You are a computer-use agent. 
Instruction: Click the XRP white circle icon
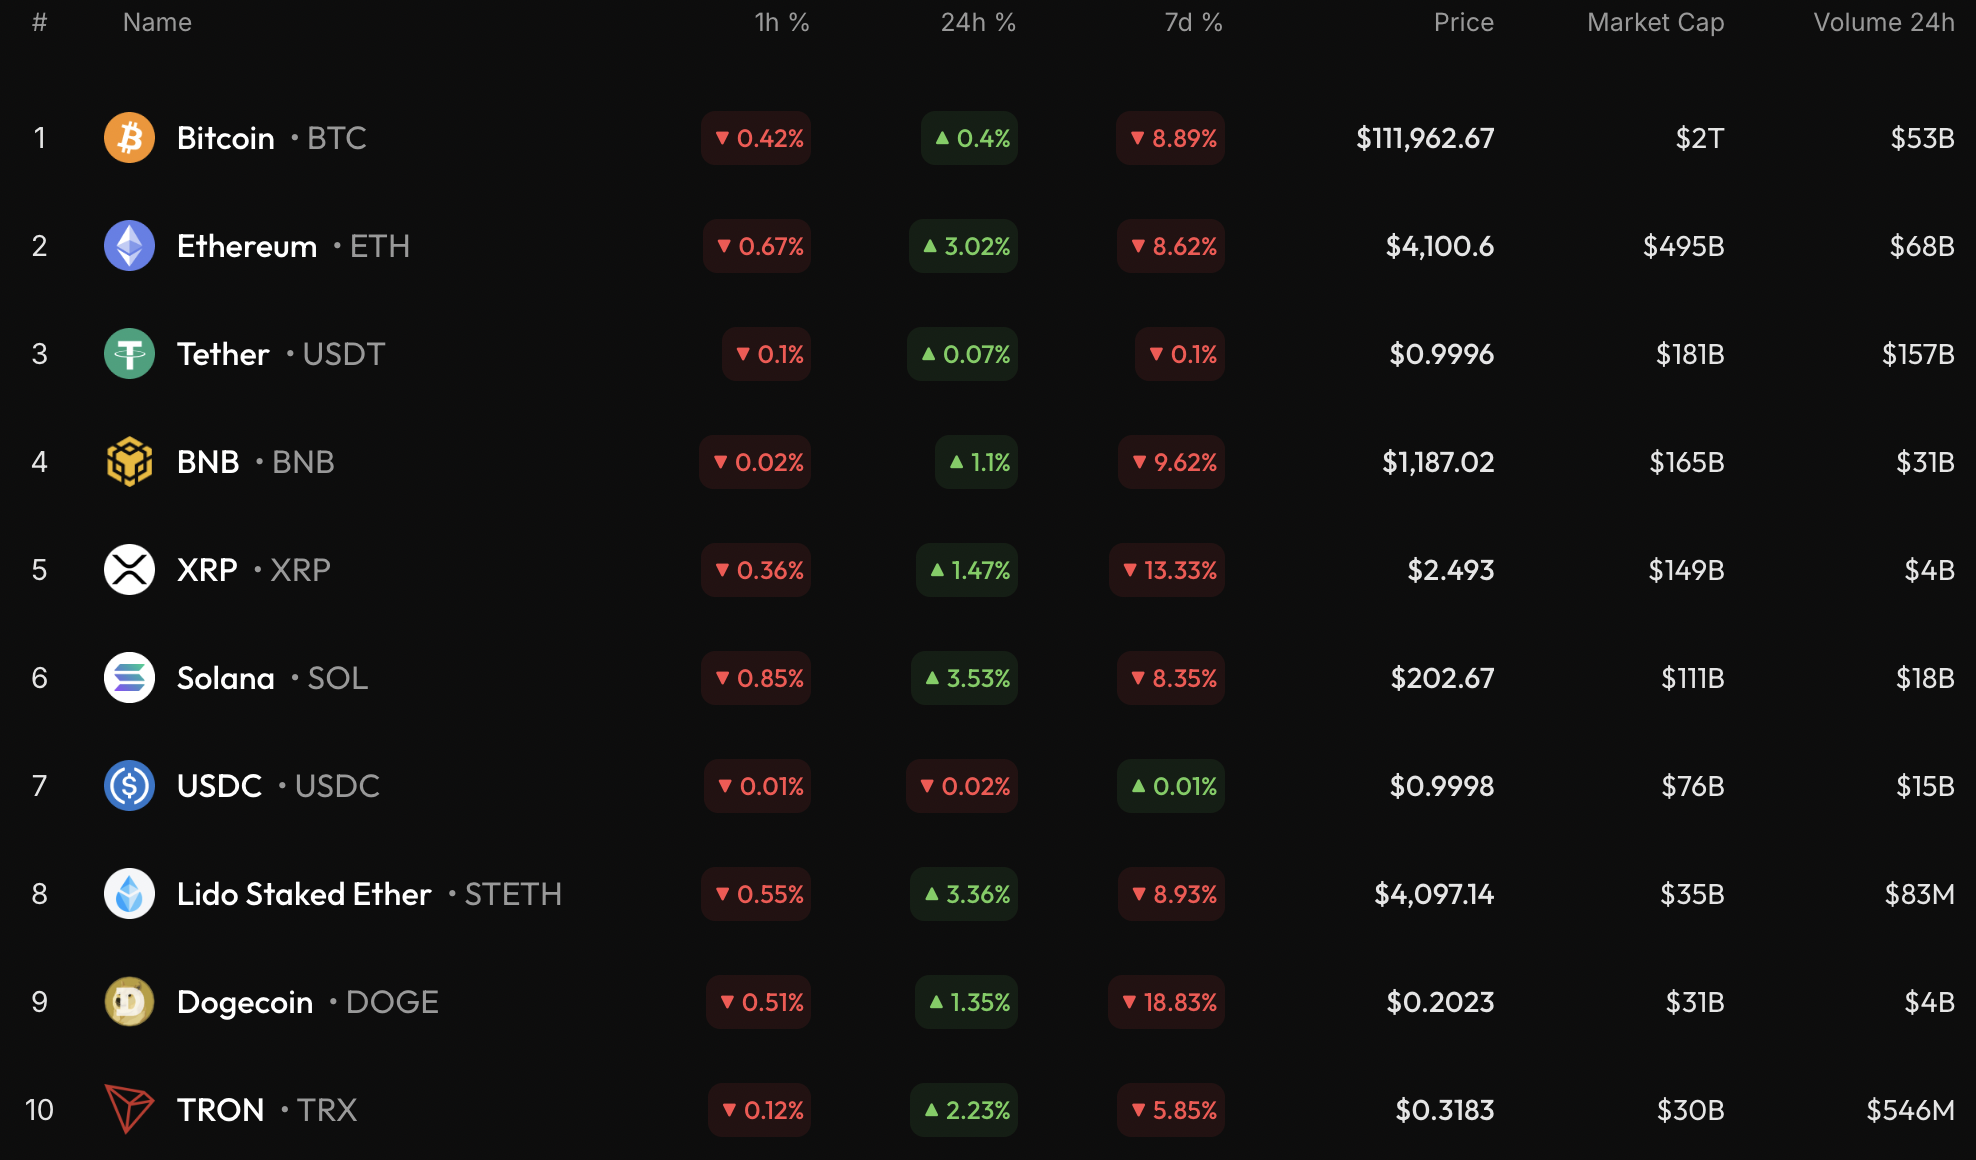[129, 570]
